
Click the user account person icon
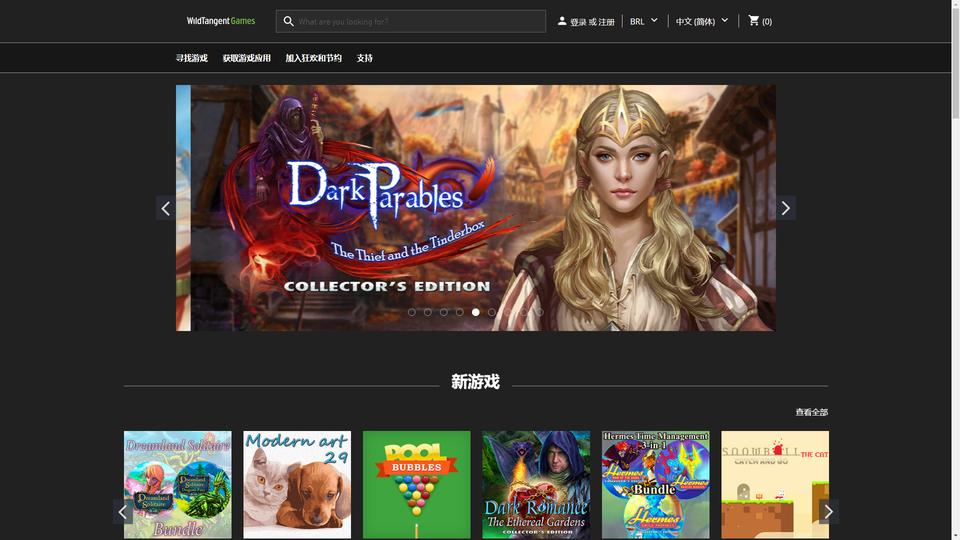(x=561, y=21)
